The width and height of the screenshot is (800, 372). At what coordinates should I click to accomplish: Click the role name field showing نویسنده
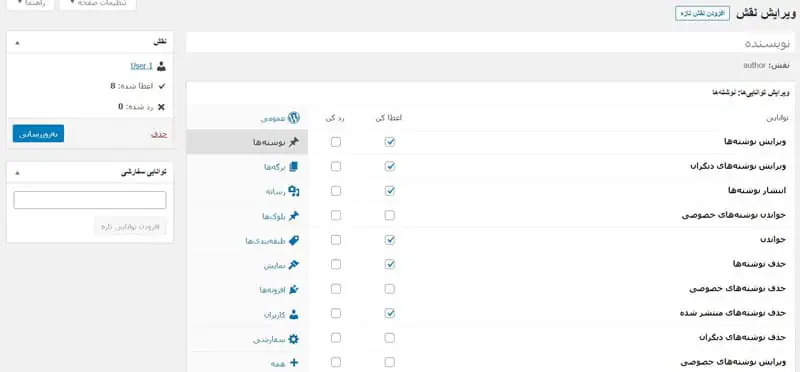pyautogui.click(x=490, y=43)
